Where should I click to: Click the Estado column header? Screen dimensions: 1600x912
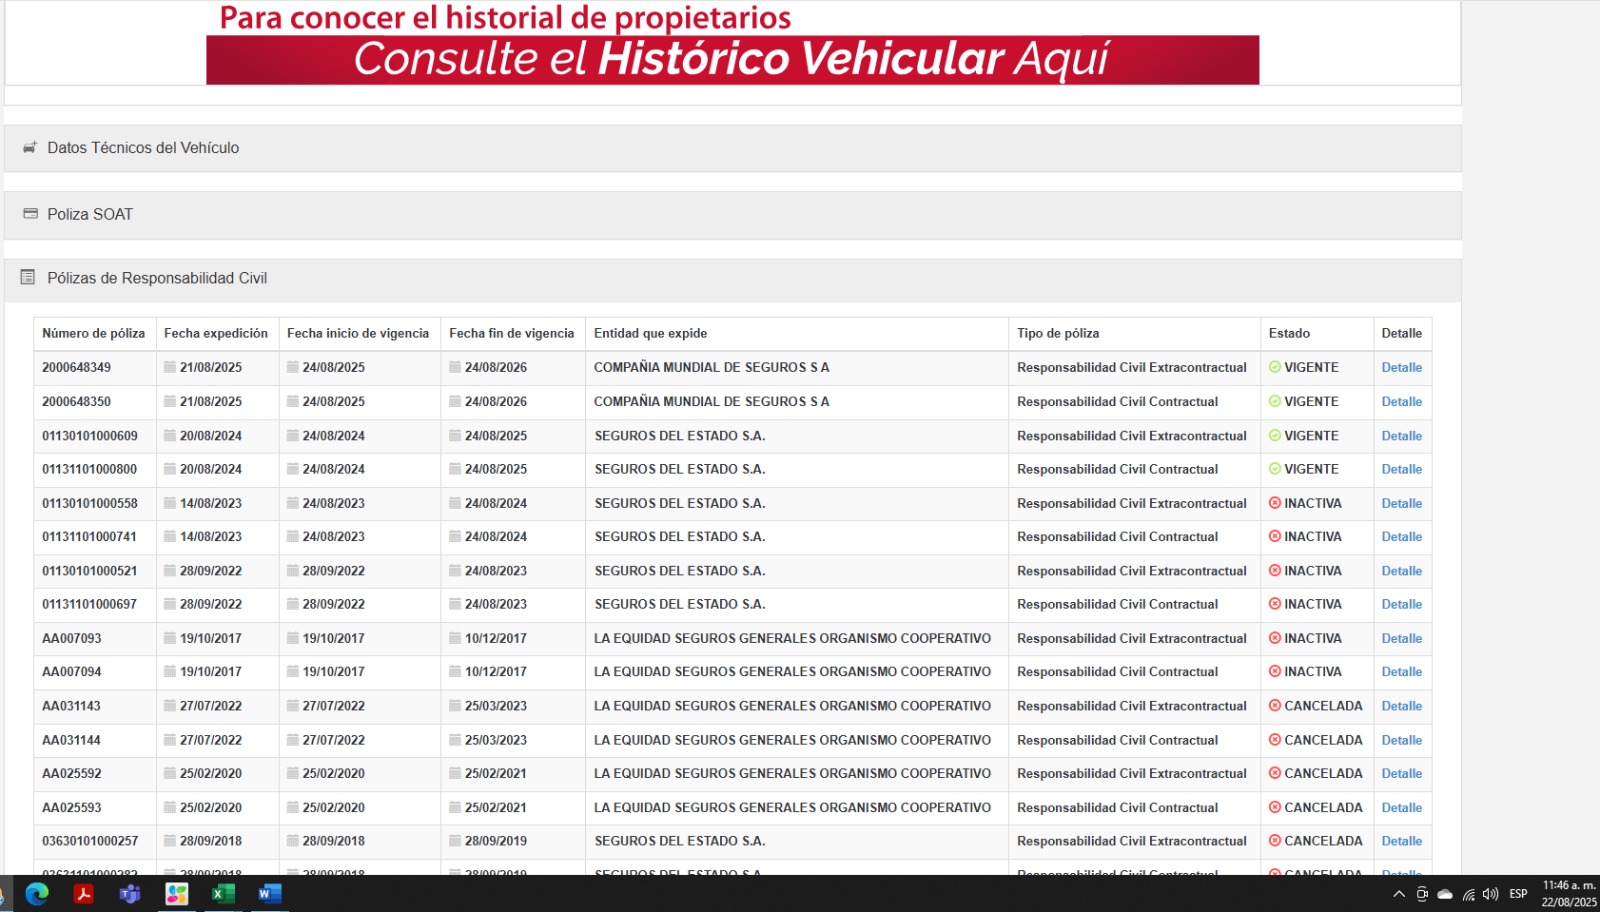pyautogui.click(x=1289, y=333)
